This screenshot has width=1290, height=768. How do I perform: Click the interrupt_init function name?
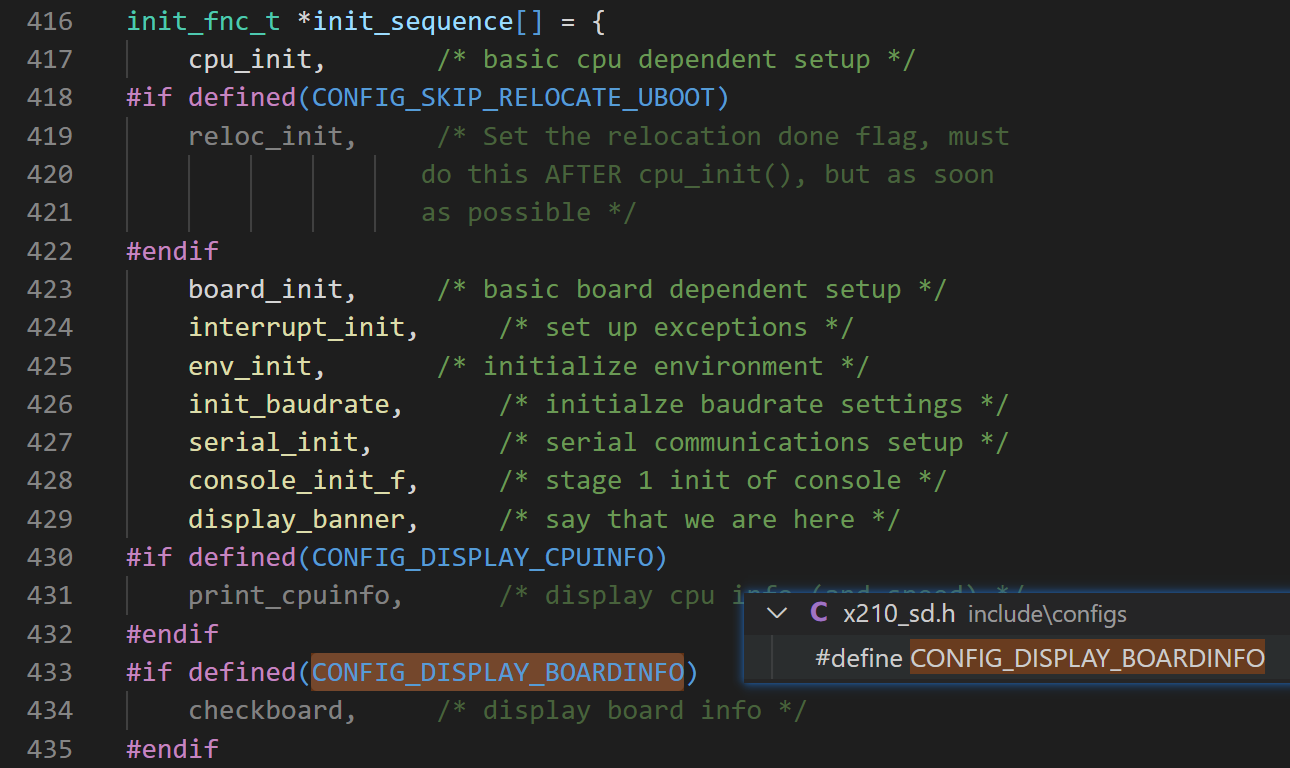(296, 327)
